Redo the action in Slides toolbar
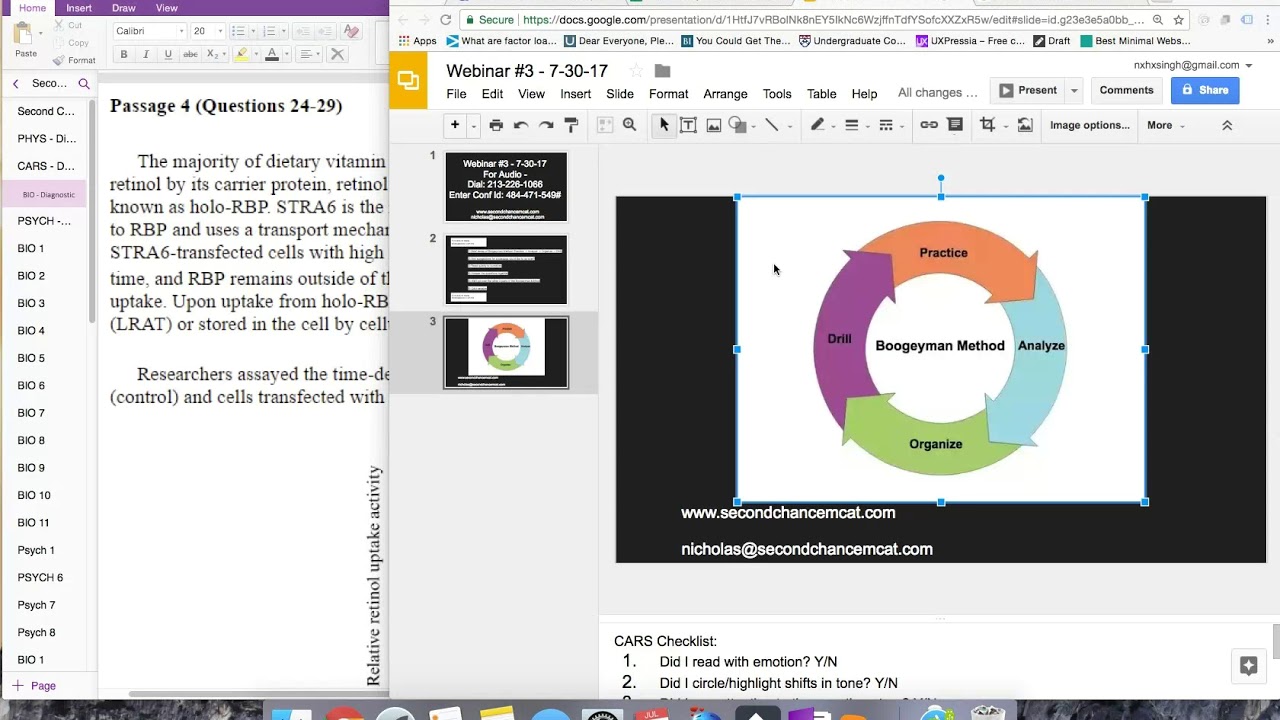The image size is (1280, 720). [x=546, y=125]
